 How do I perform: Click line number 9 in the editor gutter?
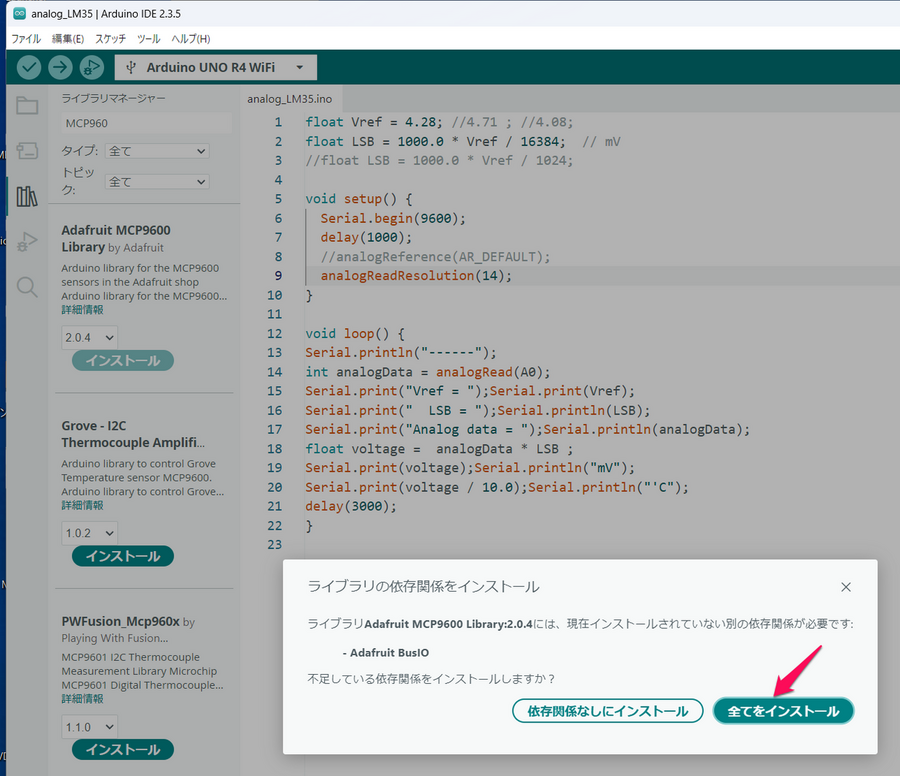pyautogui.click(x=278, y=276)
